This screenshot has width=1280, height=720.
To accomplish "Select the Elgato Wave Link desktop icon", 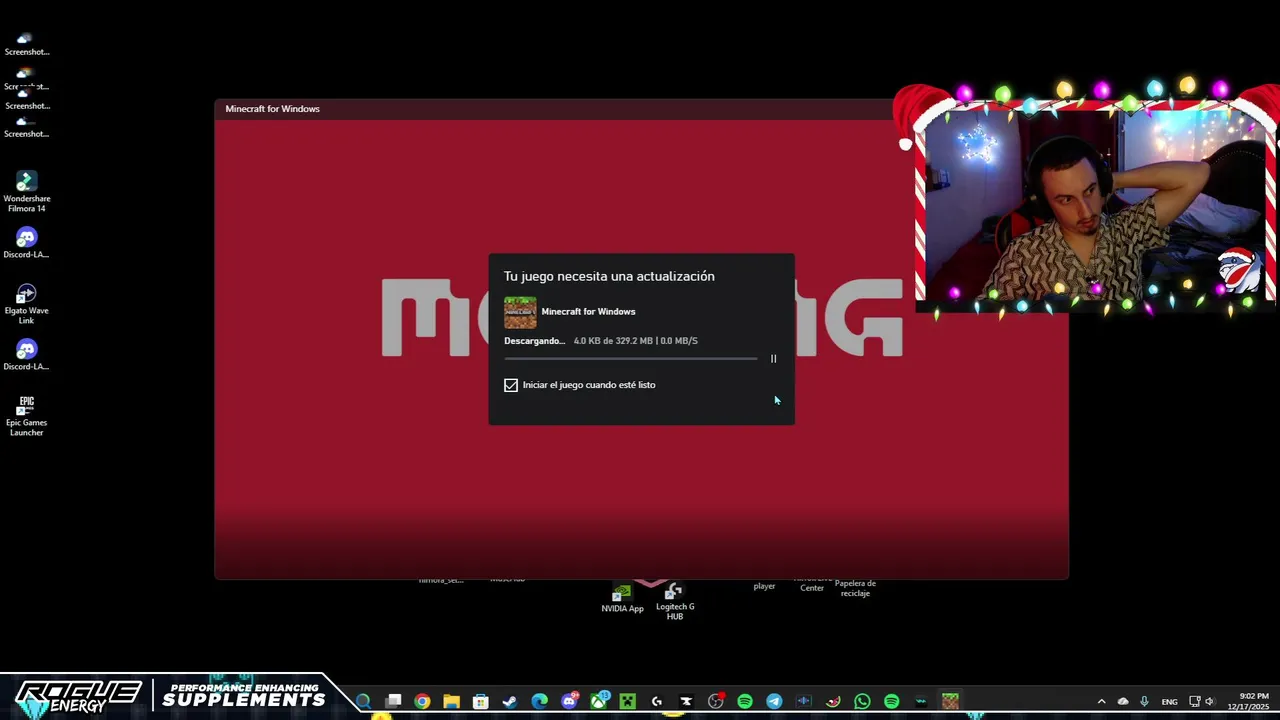I will (27, 304).
